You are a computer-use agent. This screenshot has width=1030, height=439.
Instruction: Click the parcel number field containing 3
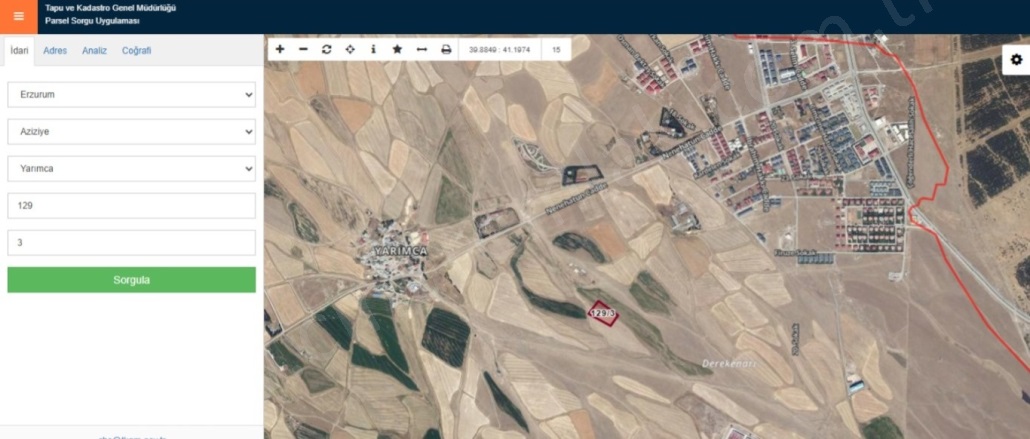coord(131,243)
